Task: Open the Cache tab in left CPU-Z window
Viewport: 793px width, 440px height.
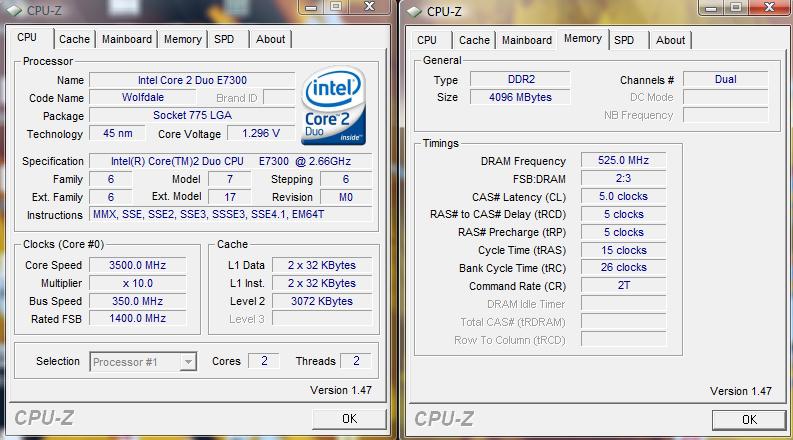Action: click(74, 39)
